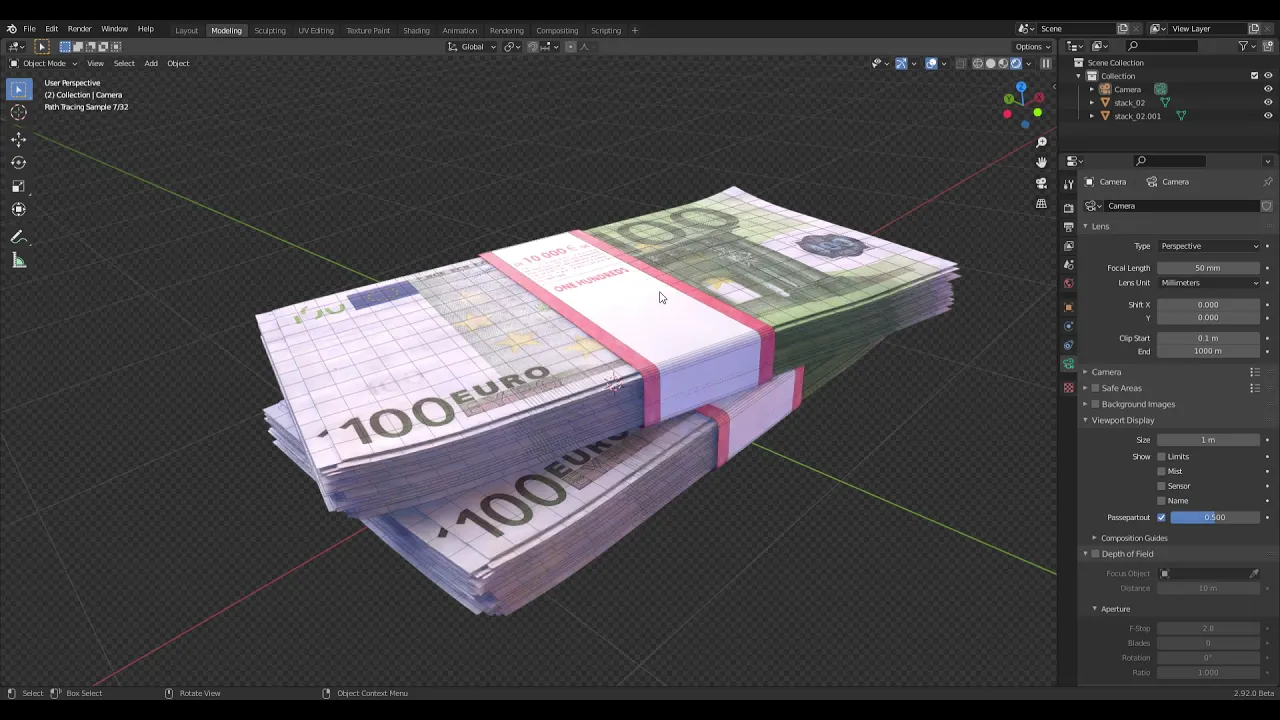Hide stack_02.001 in the outliner

pyautogui.click(x=1268, y=116)
